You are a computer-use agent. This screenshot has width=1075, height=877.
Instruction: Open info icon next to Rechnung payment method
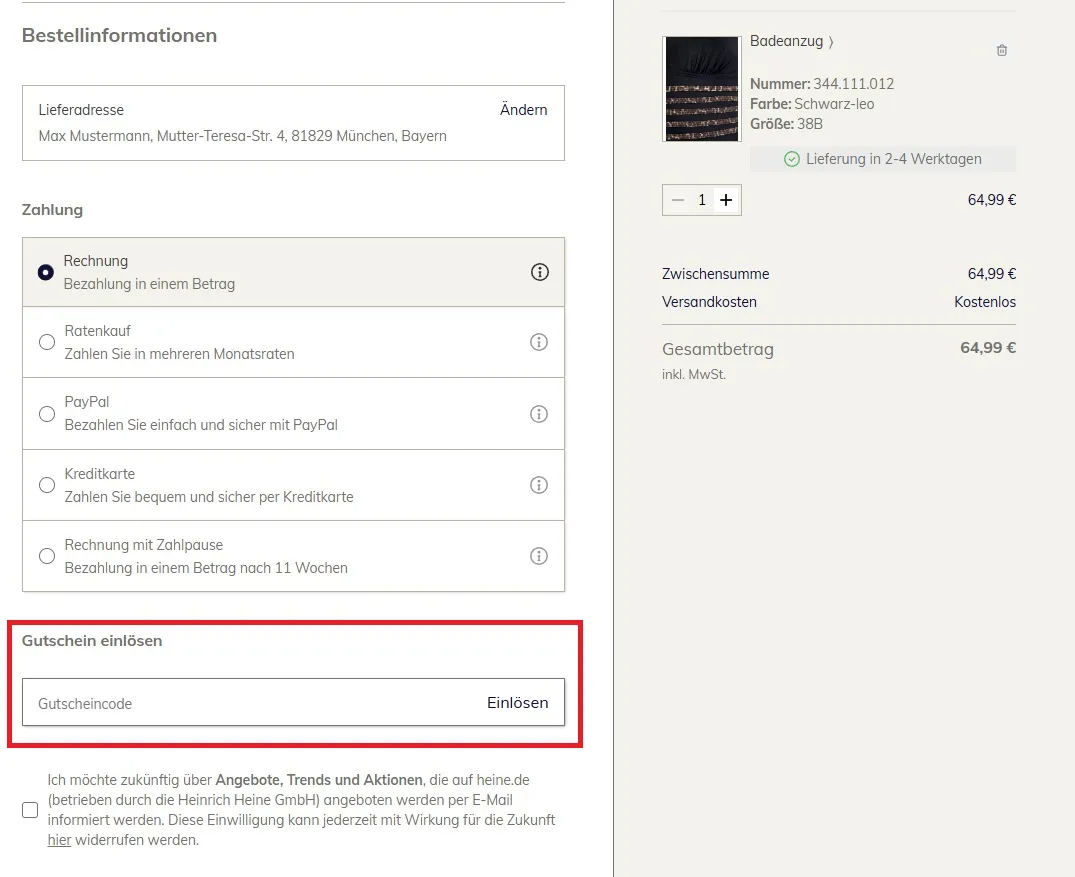click(x=540, y=272)
